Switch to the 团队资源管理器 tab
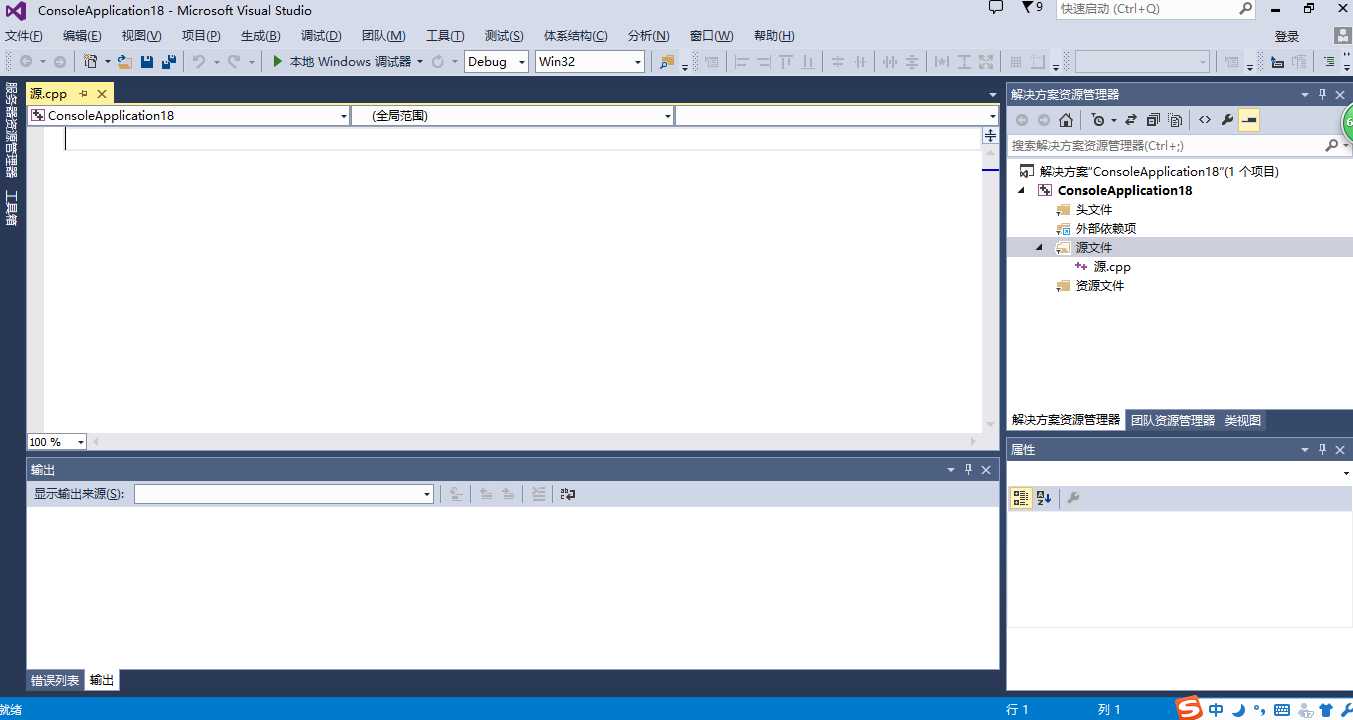This screenshot has height=720, width=1353. tap(1173, 421)
